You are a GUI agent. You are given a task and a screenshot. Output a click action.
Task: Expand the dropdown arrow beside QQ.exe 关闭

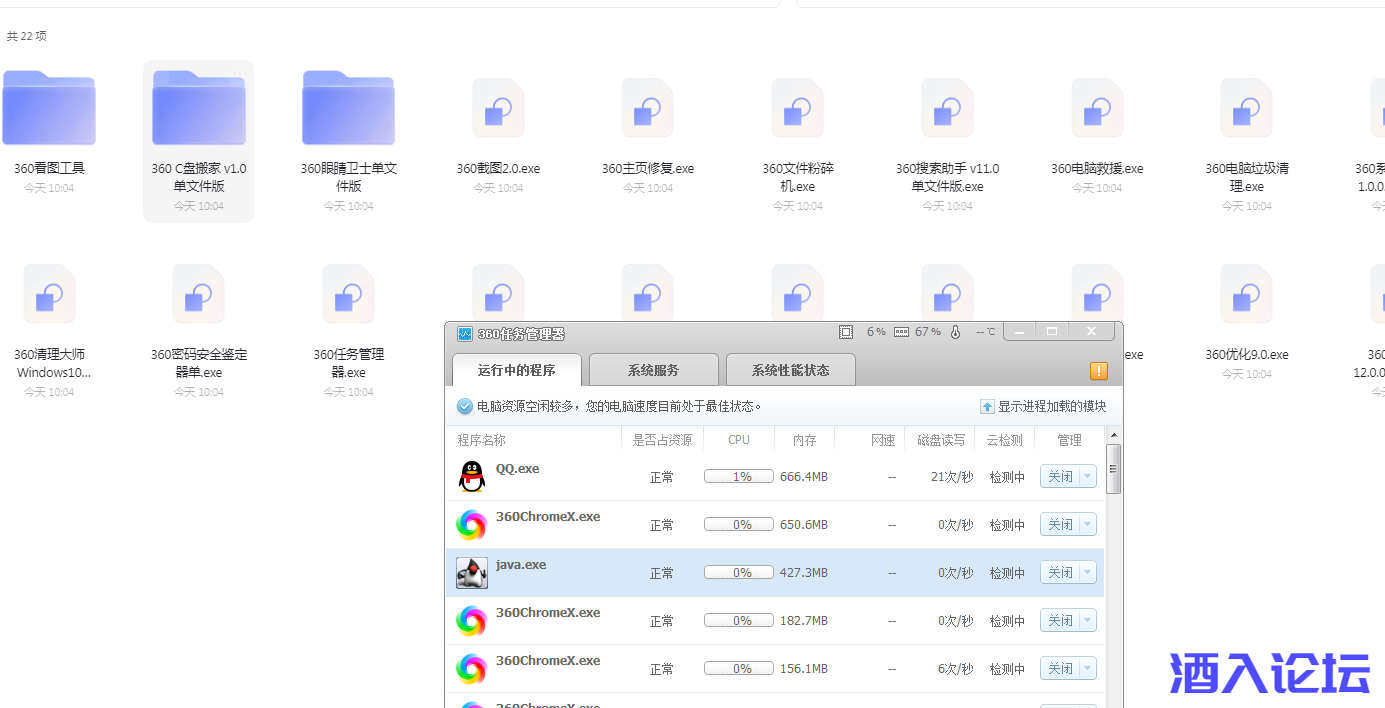1087,477
